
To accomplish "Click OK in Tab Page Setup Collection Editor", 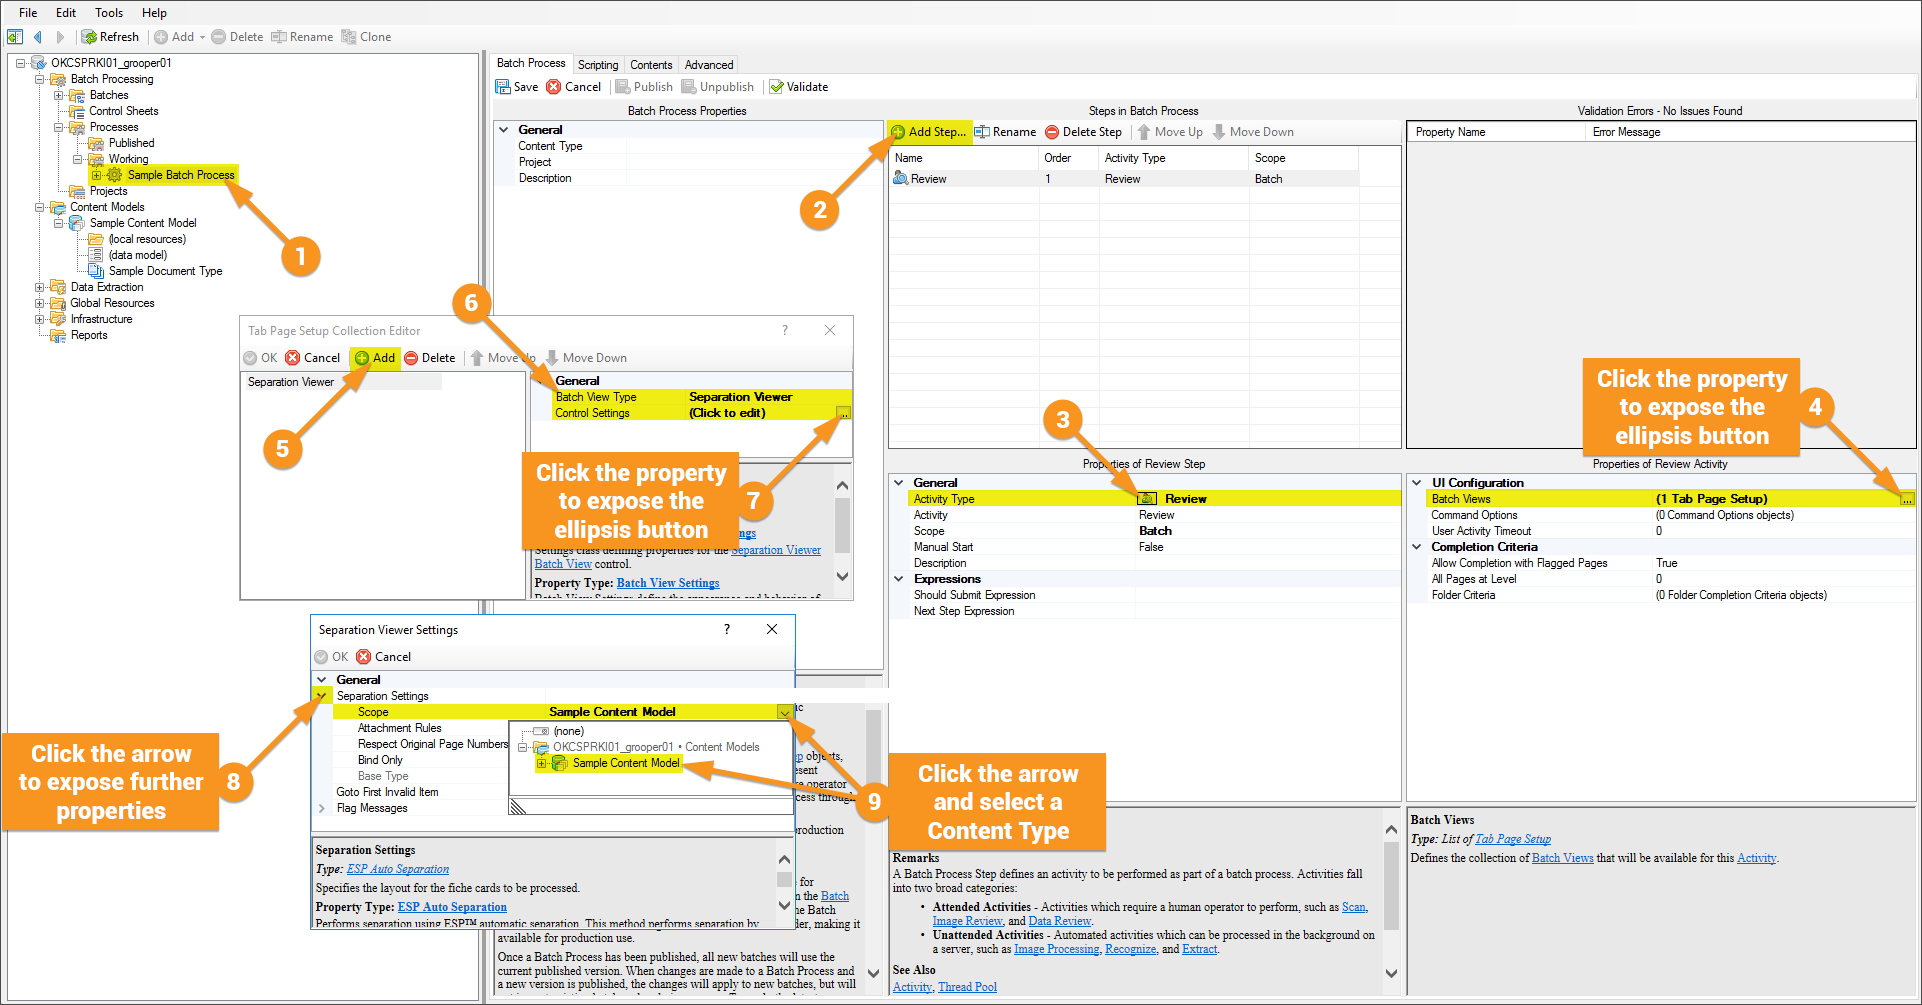I will (x=260, y=358).
